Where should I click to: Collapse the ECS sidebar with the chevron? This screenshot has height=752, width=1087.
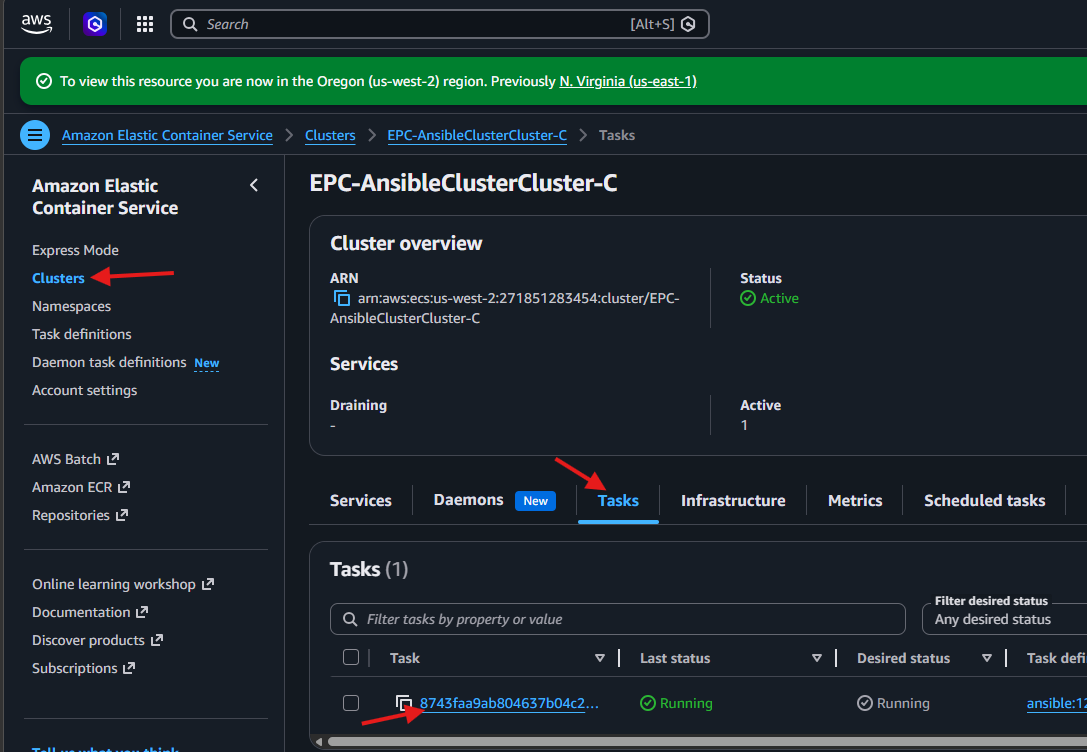[x=254, y=185]
